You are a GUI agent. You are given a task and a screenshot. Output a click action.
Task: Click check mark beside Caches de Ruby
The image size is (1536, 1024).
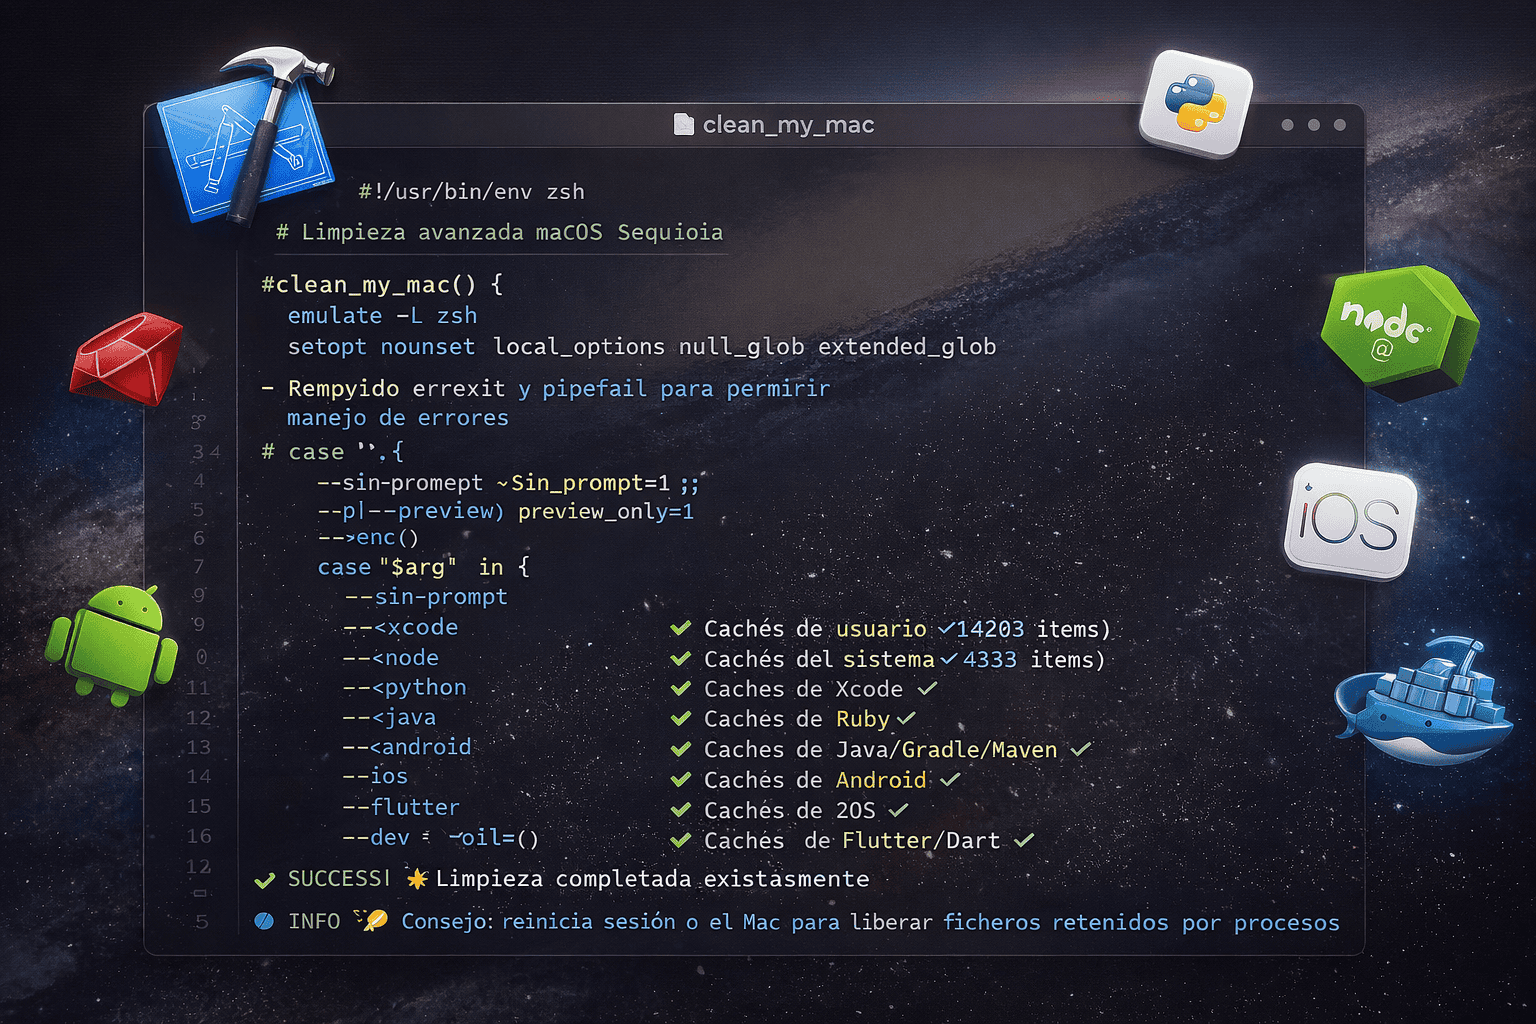point(681,718)
